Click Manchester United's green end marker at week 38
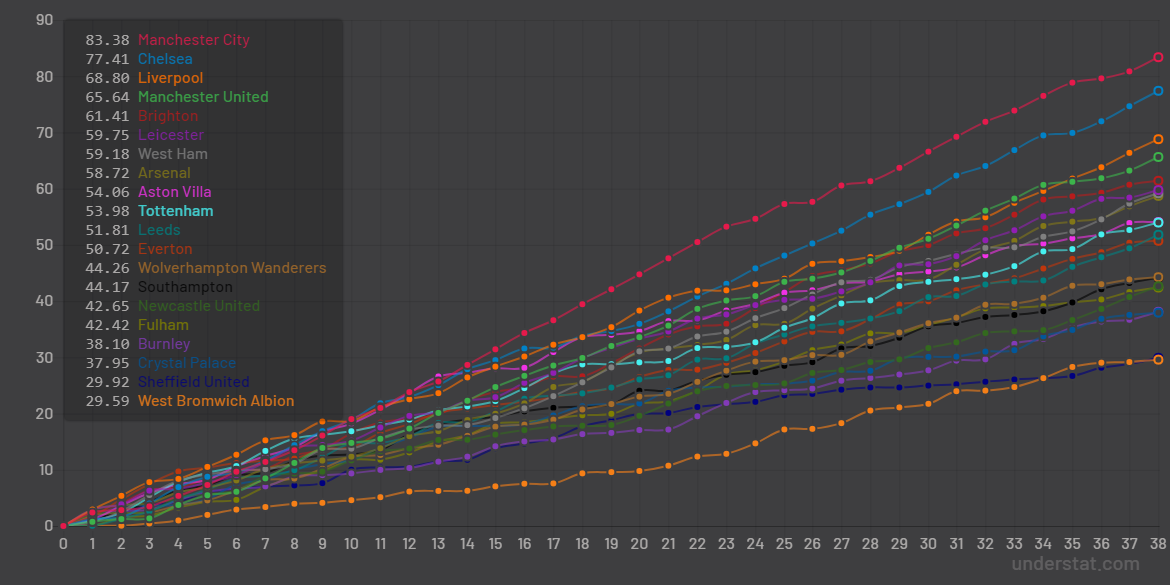The height and width of the screenshot is (585, 1170). (x=1158, y=157)
